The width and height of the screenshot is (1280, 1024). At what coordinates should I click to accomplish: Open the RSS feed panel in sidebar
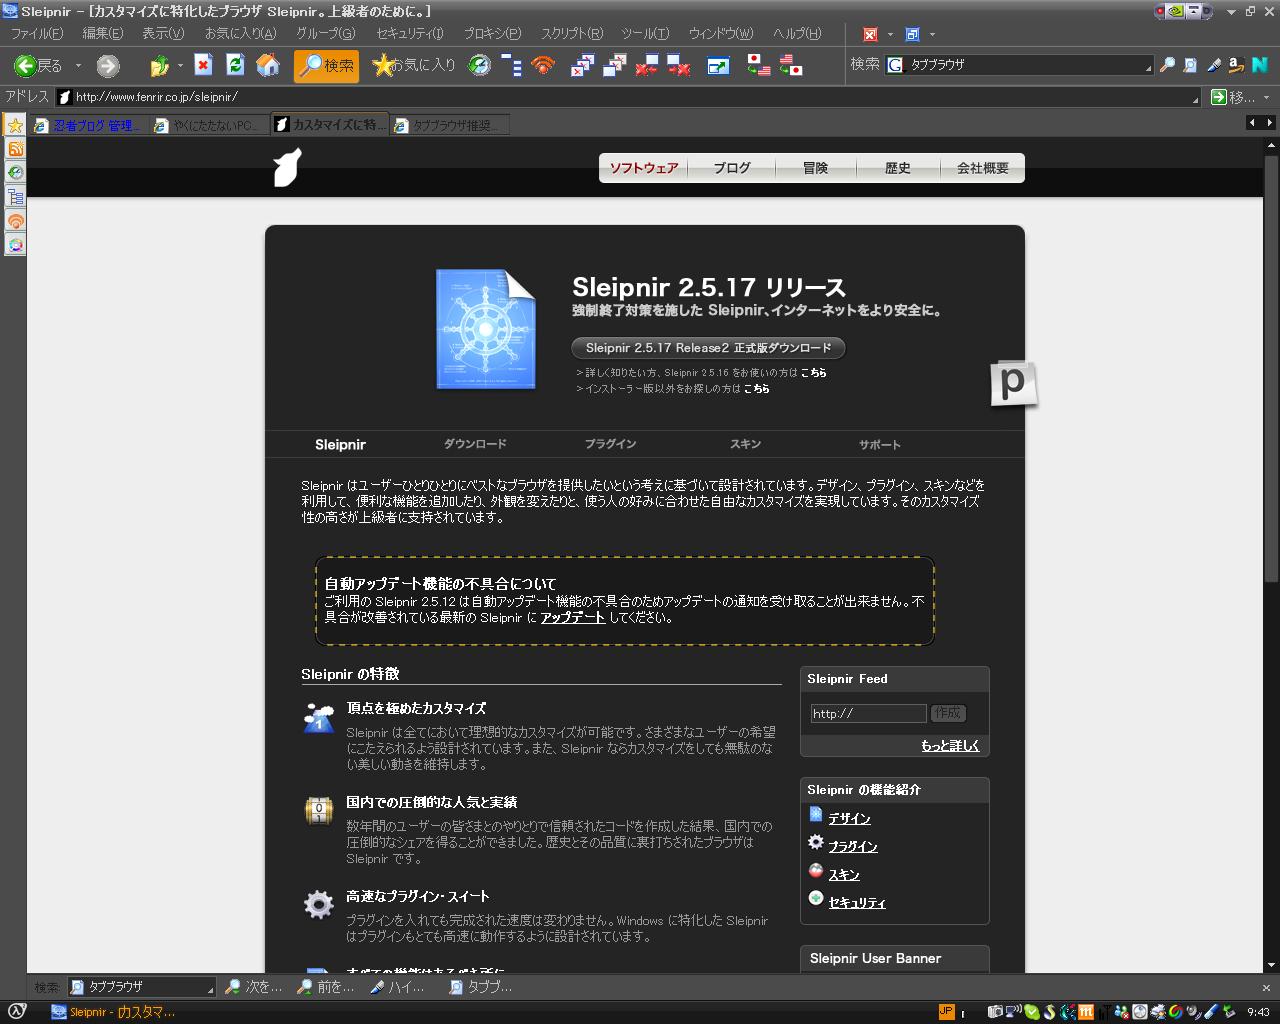[x=15, y=149]
